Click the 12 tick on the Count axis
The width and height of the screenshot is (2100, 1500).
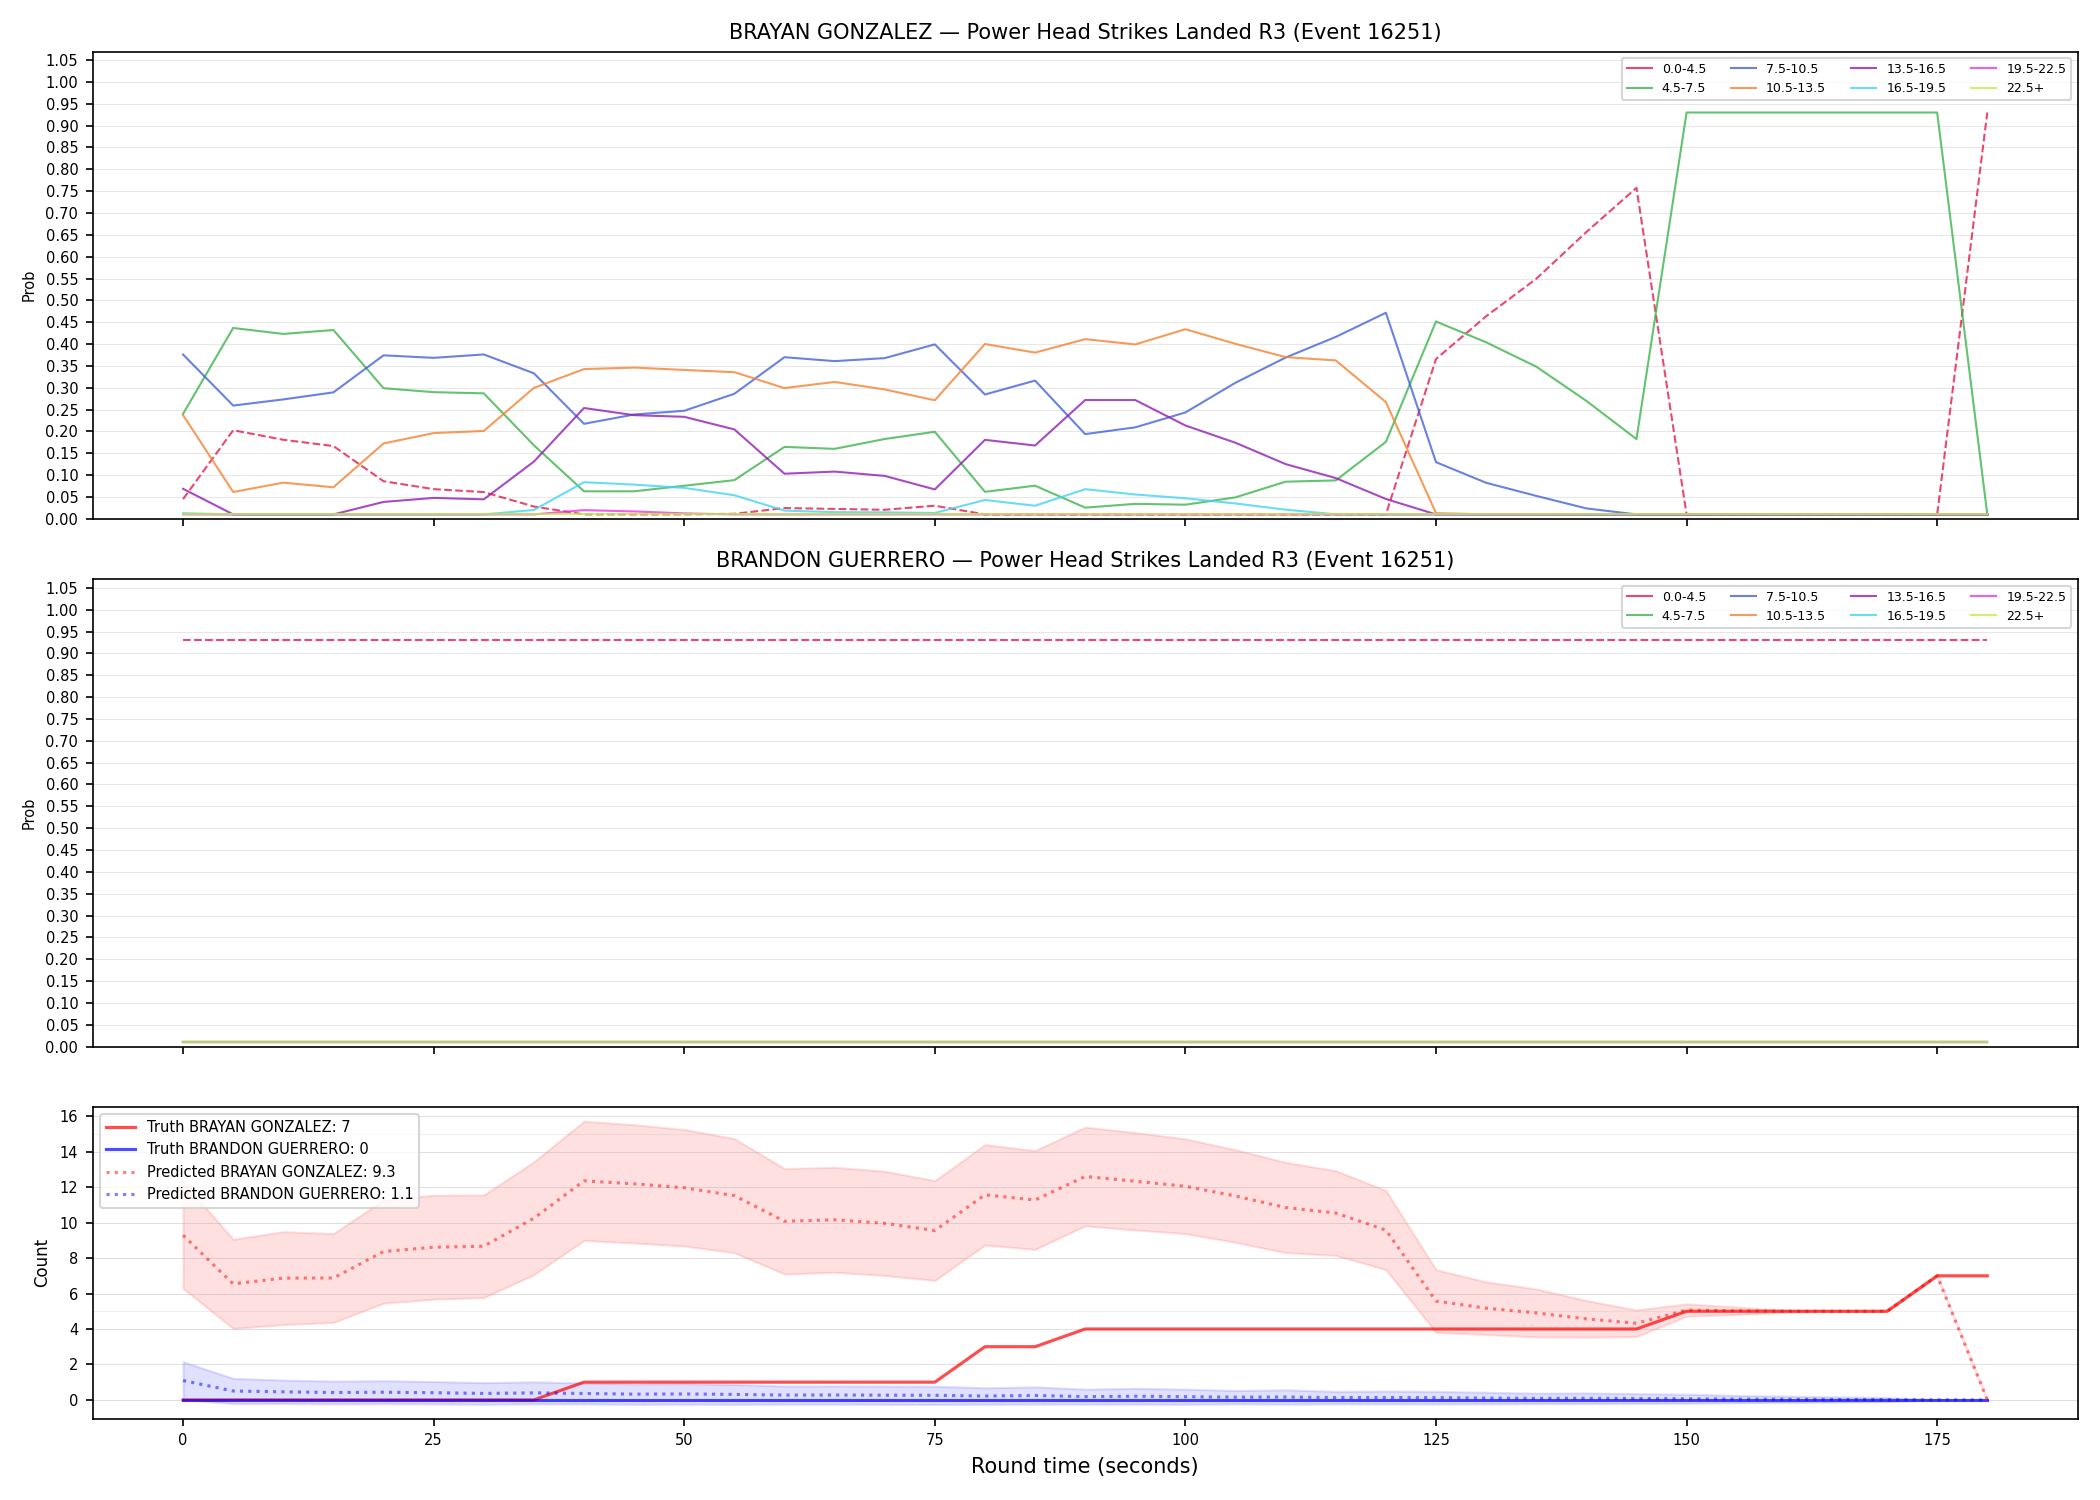[x=69, y=1188]
